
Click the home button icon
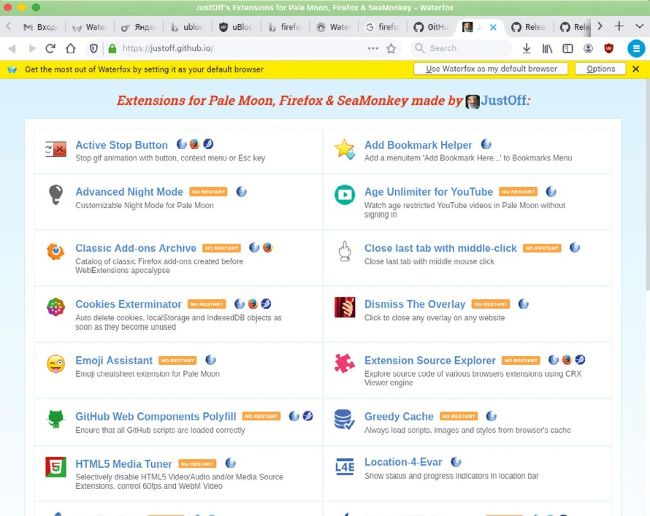click(x=70, y=48)
